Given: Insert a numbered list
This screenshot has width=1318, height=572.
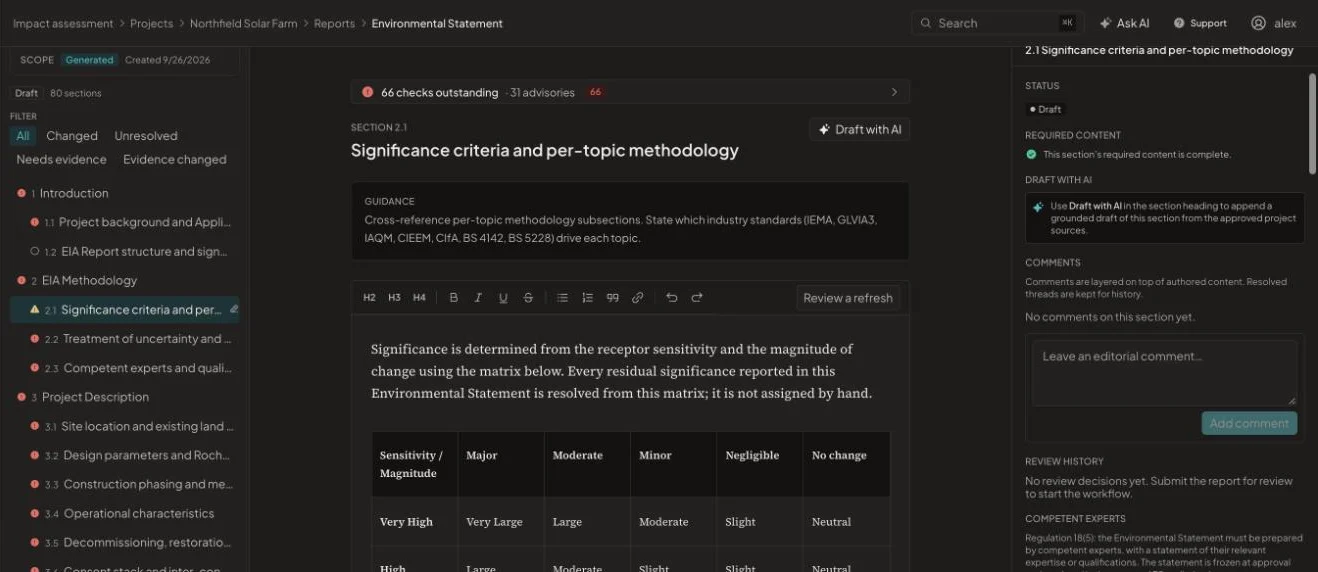Looking at the screenshot, I should pyautogui.click(x=587, y=298).
